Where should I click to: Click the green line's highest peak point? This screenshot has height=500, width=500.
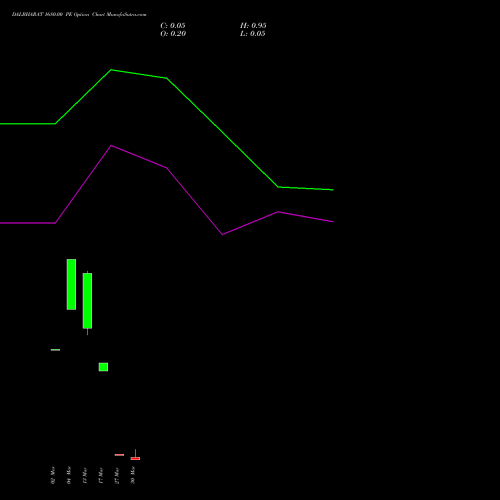point(111,70)
